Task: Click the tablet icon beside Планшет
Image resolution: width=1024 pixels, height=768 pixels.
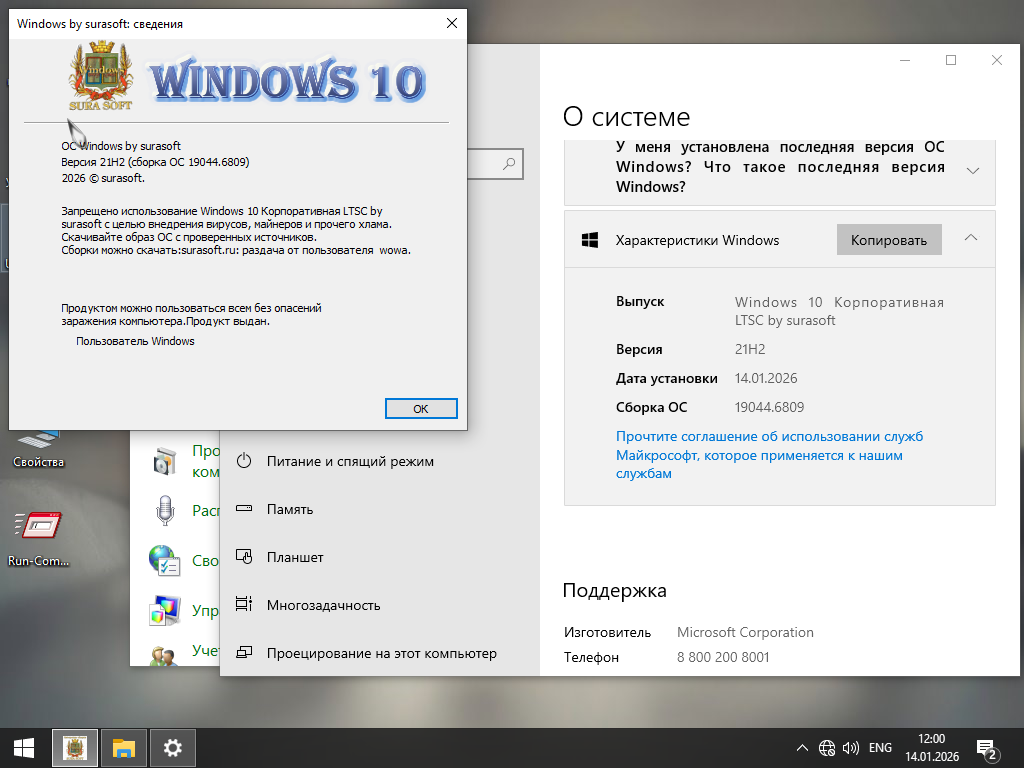Action: pyautogui.click(x=244, y=556)
